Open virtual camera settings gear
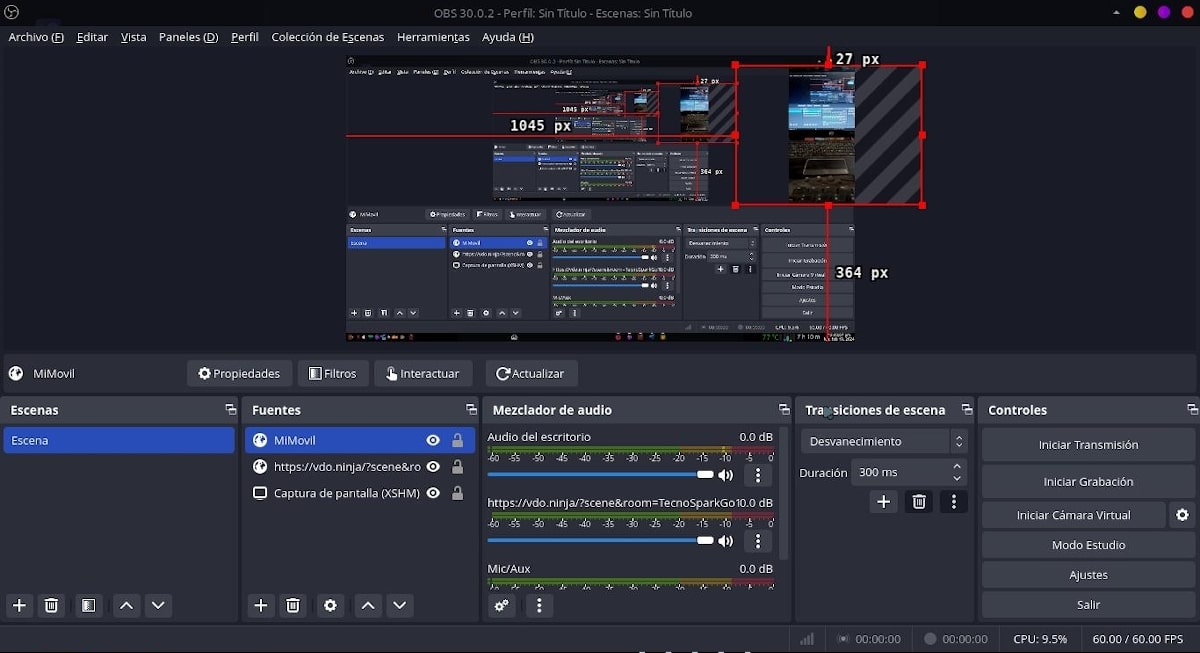Screen dimensions: 1200x653 pos(1182,515)
